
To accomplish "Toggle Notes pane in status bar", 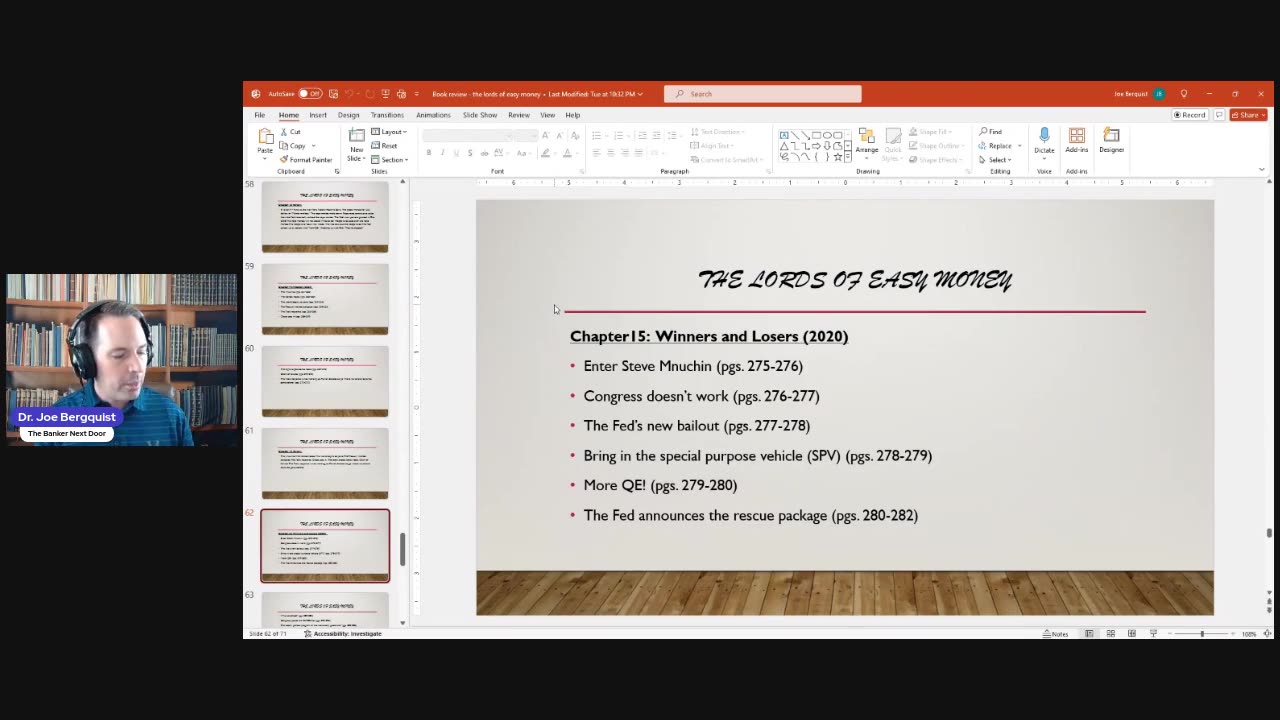I will coord(1056,634).
